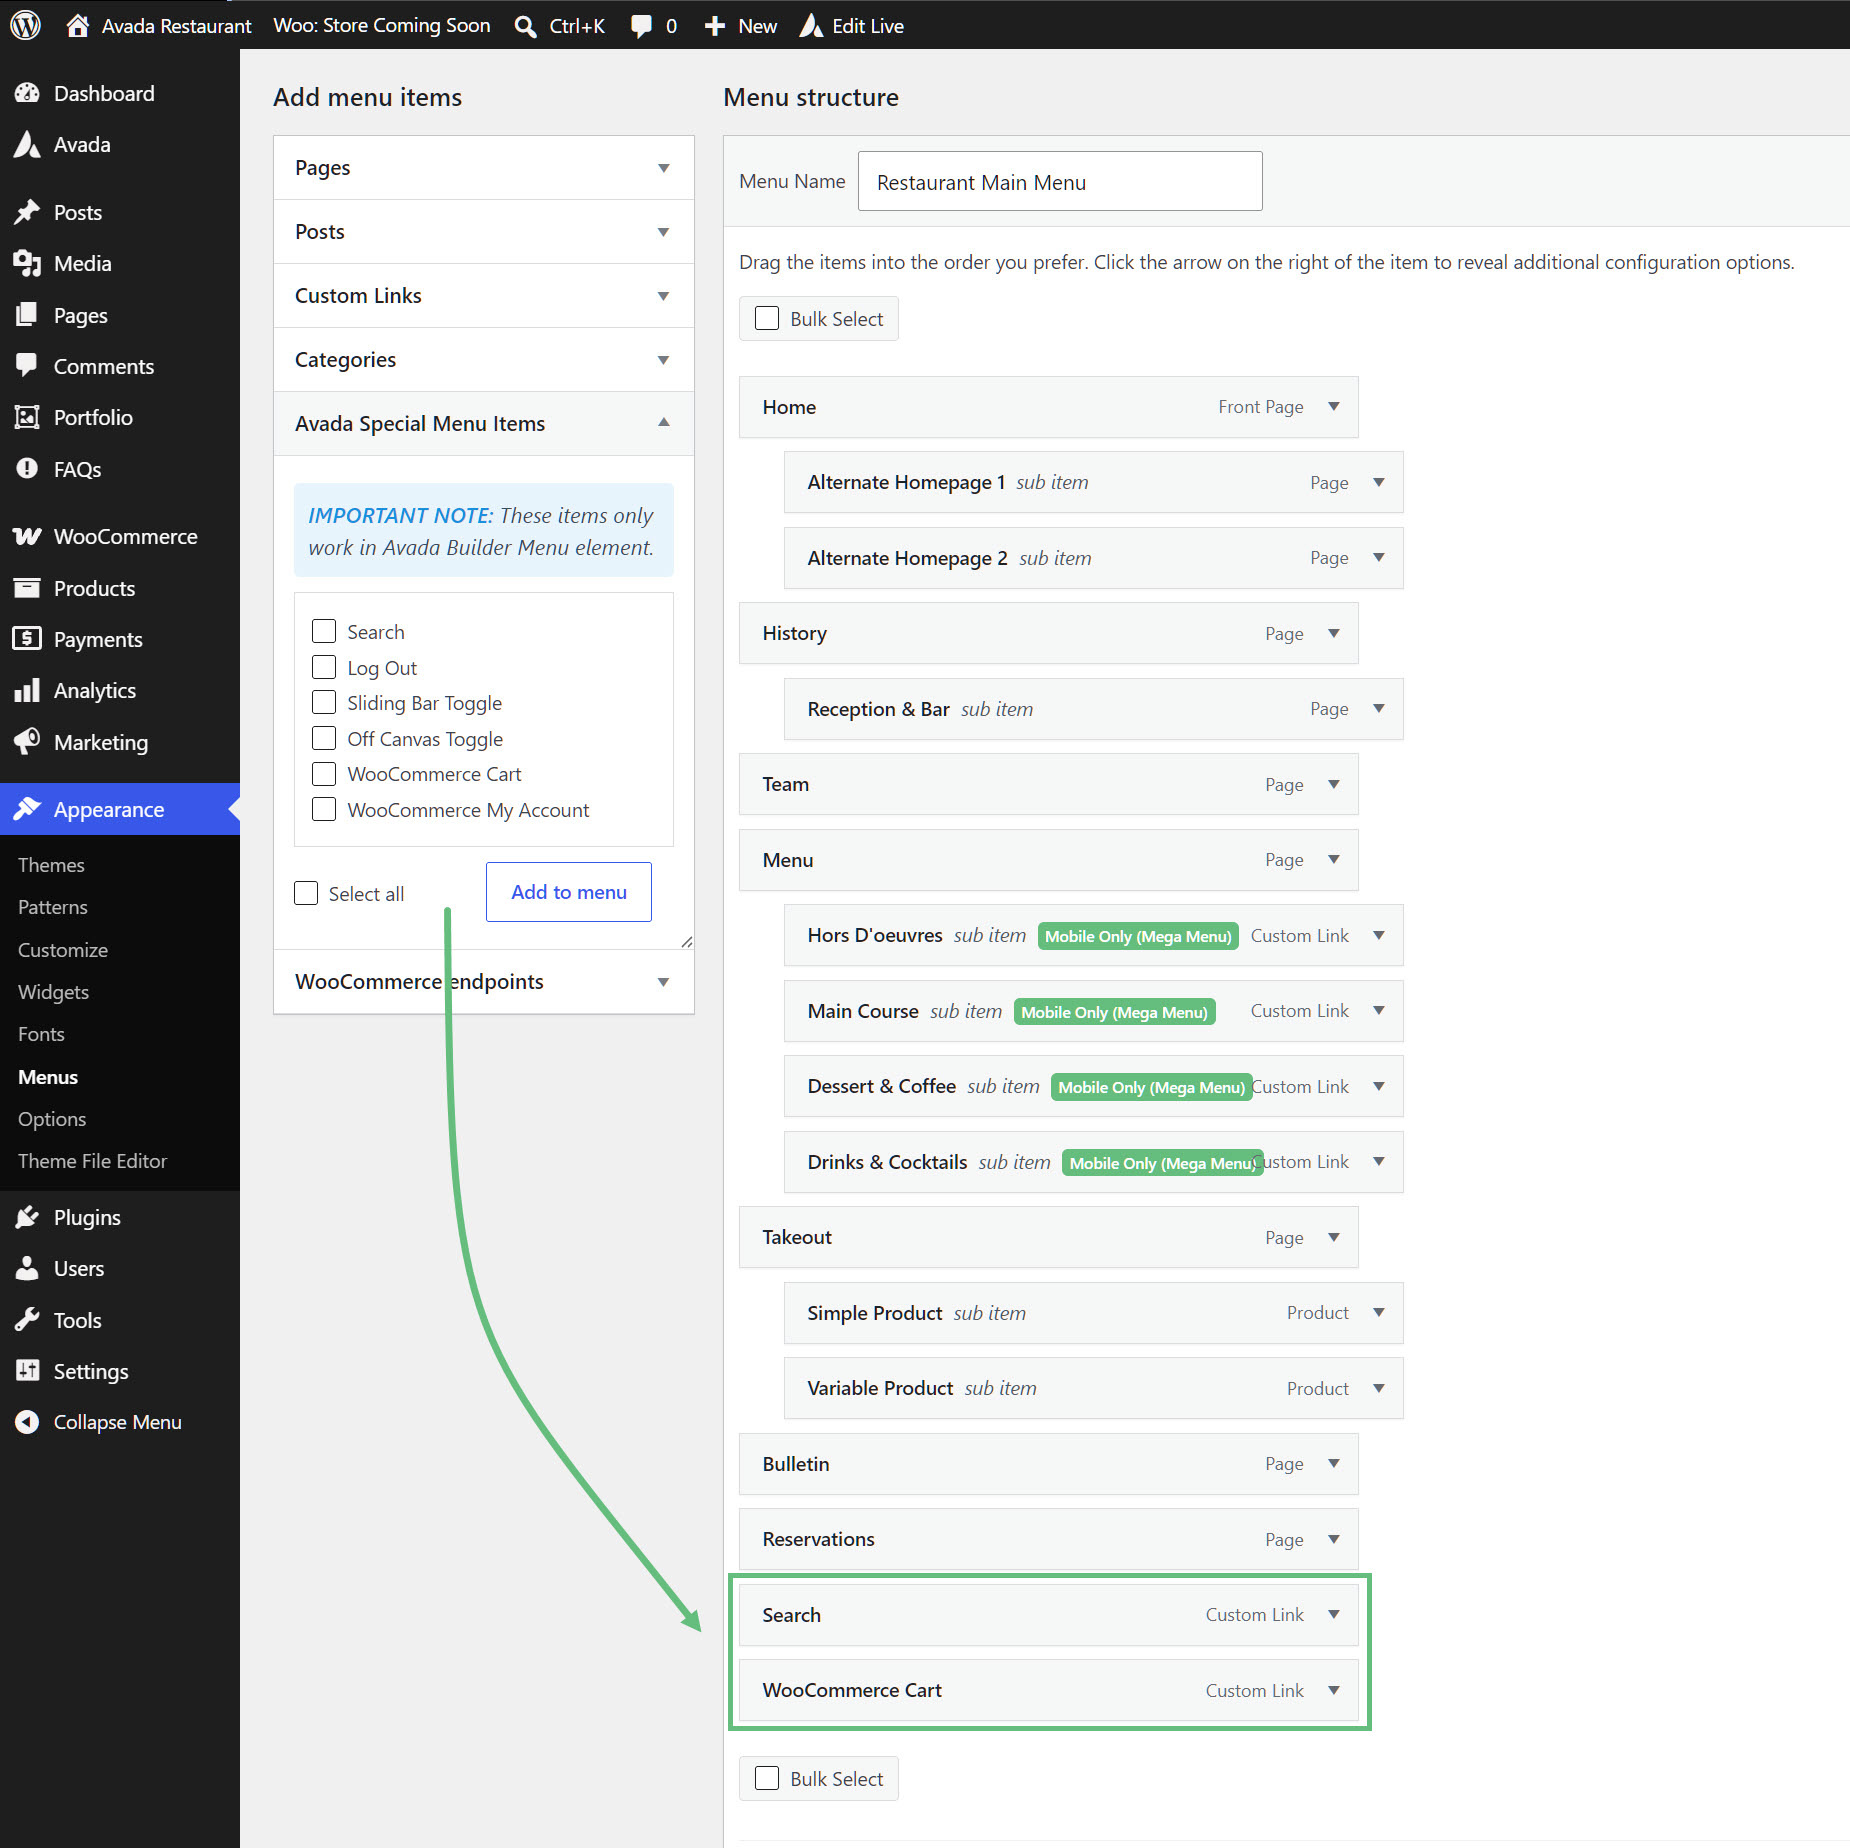Expand the Reception & Bar item options
The width and height of the screenshot is (1850, 1848).
(1379, 709)
